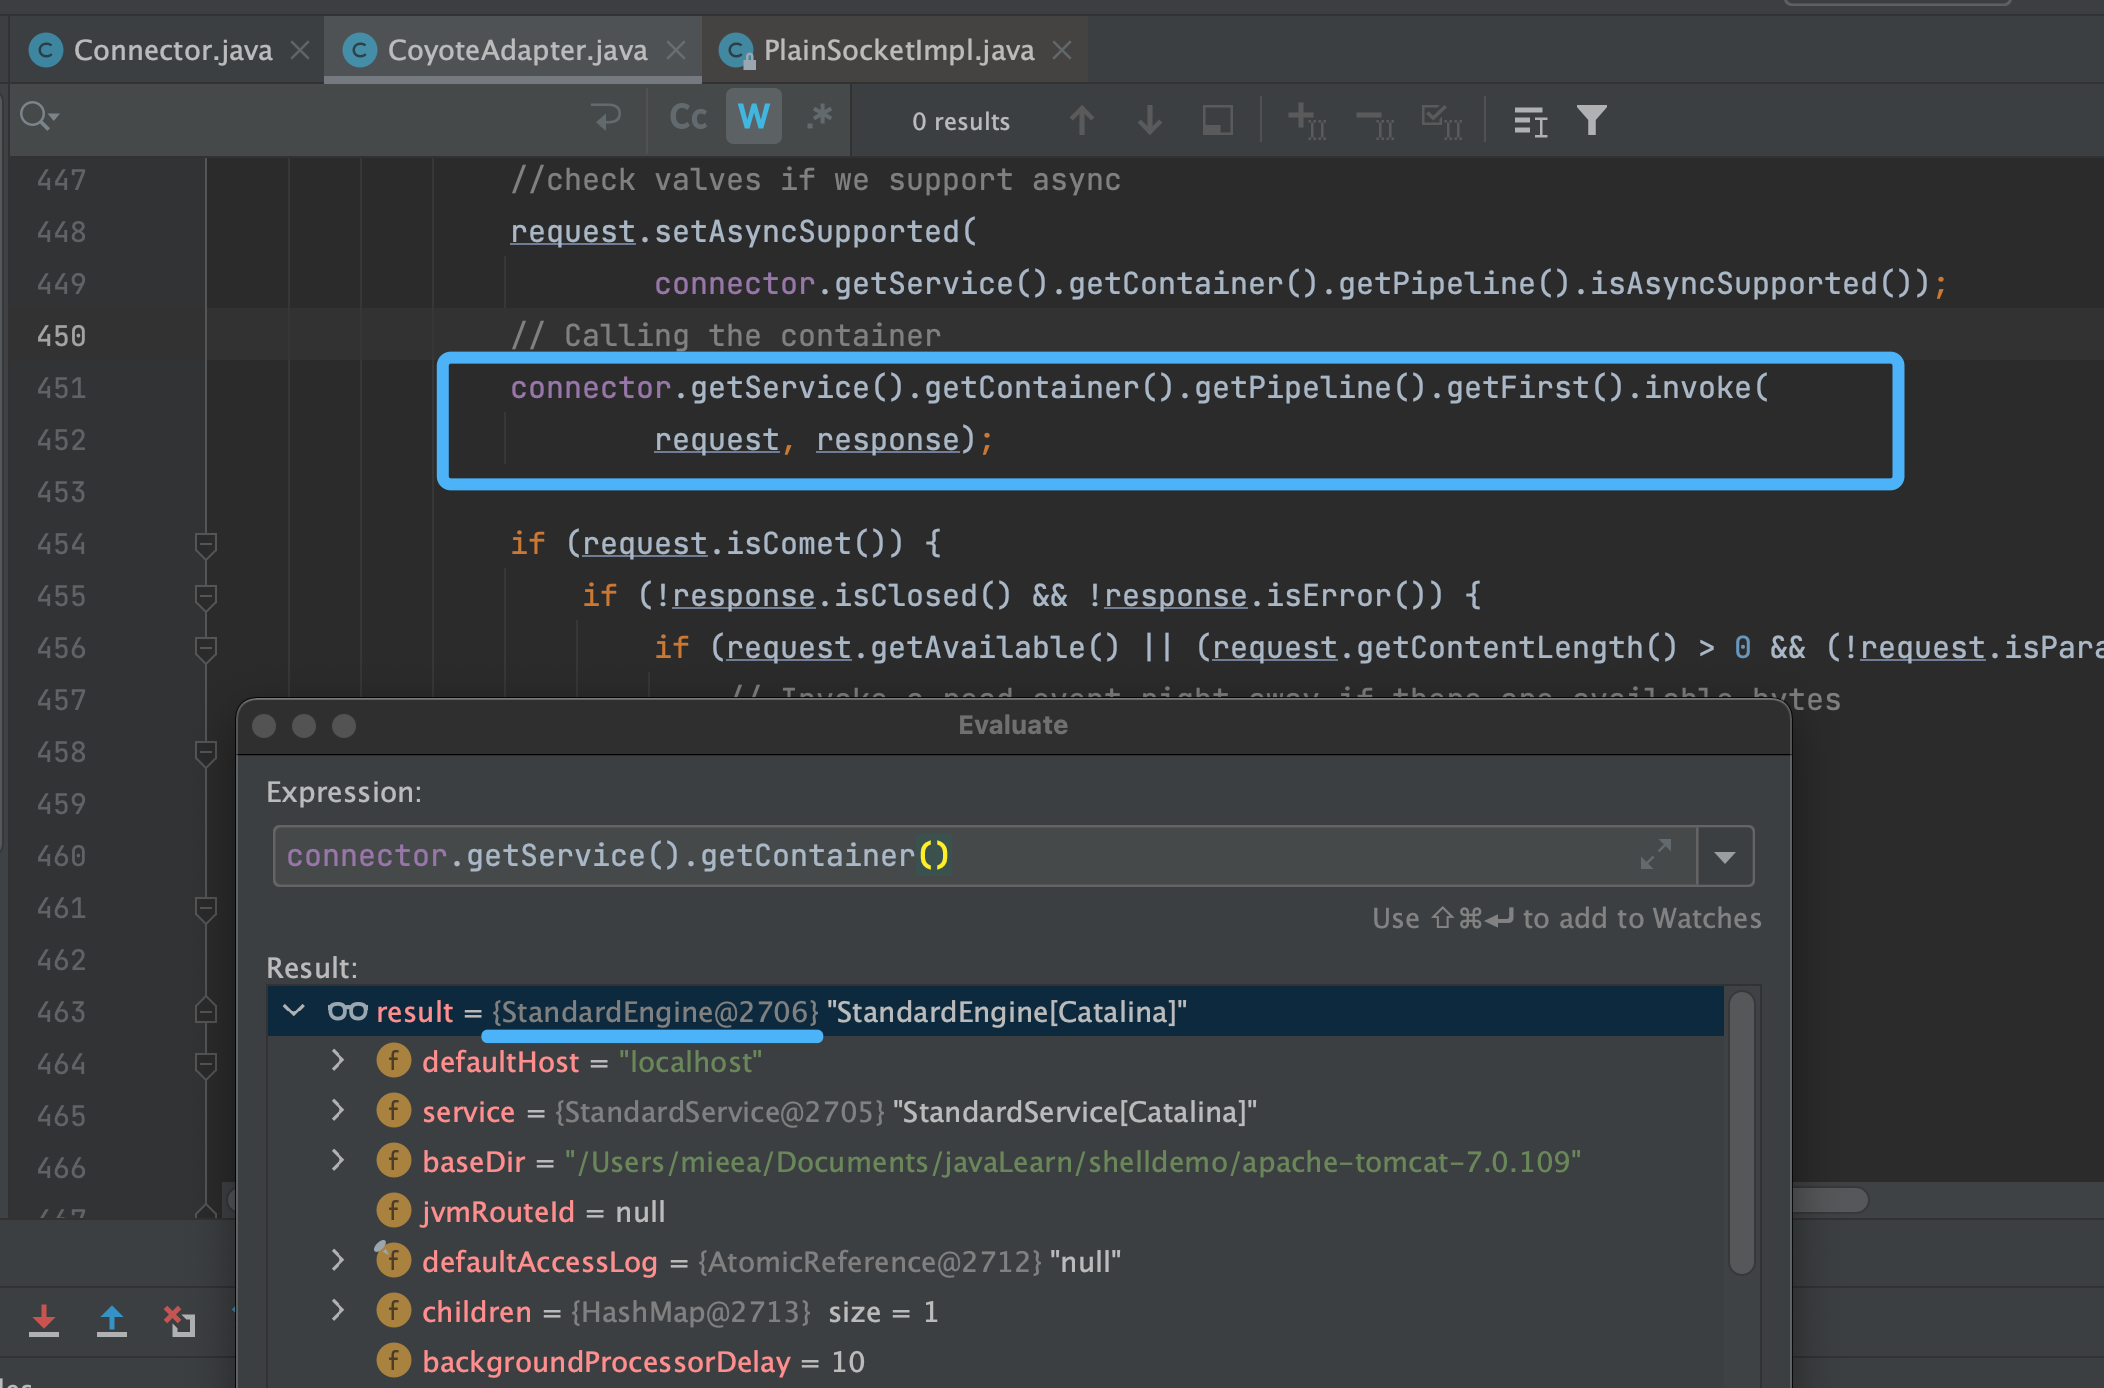Collapse the result StandardEngine node
Screen dimensions: 2104x1388
point(294,1011)
